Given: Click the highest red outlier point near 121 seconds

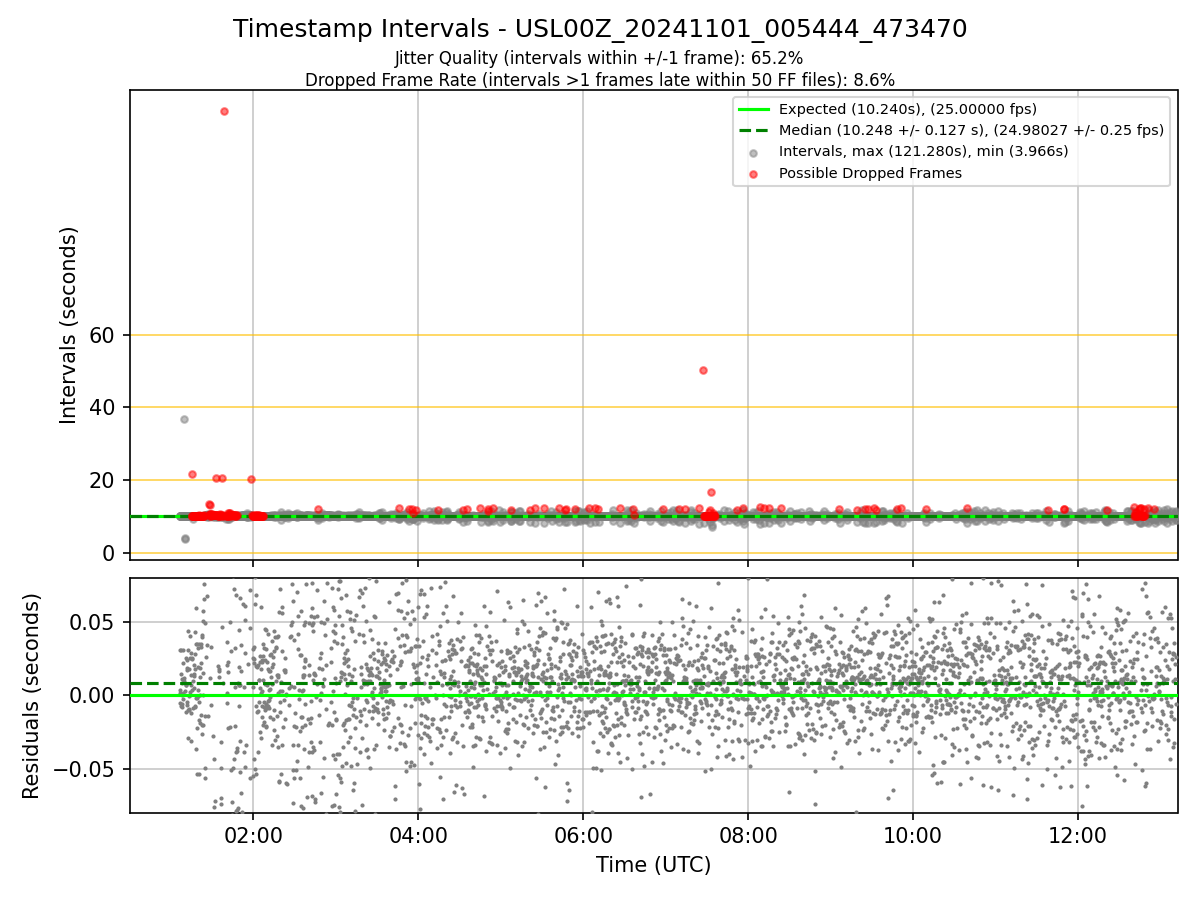Looking at the screenshot, I should (x=224, y=111).
